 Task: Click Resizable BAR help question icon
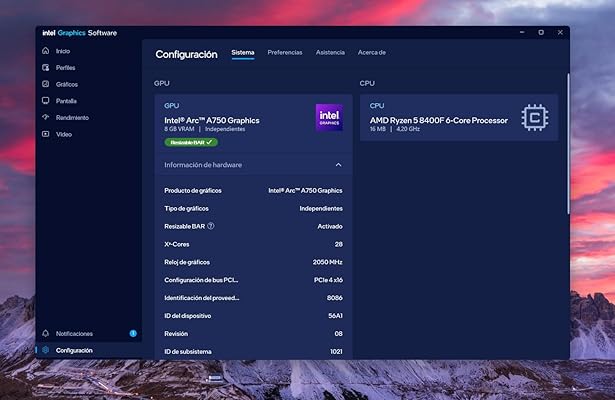211,226
